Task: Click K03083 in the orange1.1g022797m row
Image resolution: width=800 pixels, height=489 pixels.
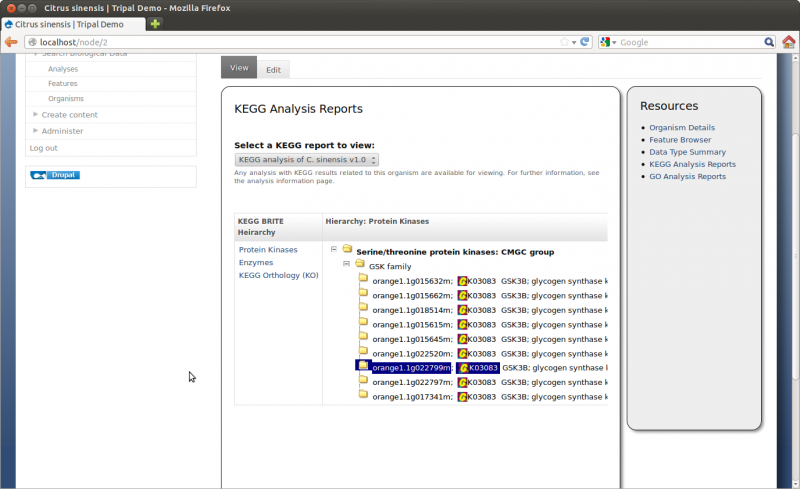Action: 482,382
